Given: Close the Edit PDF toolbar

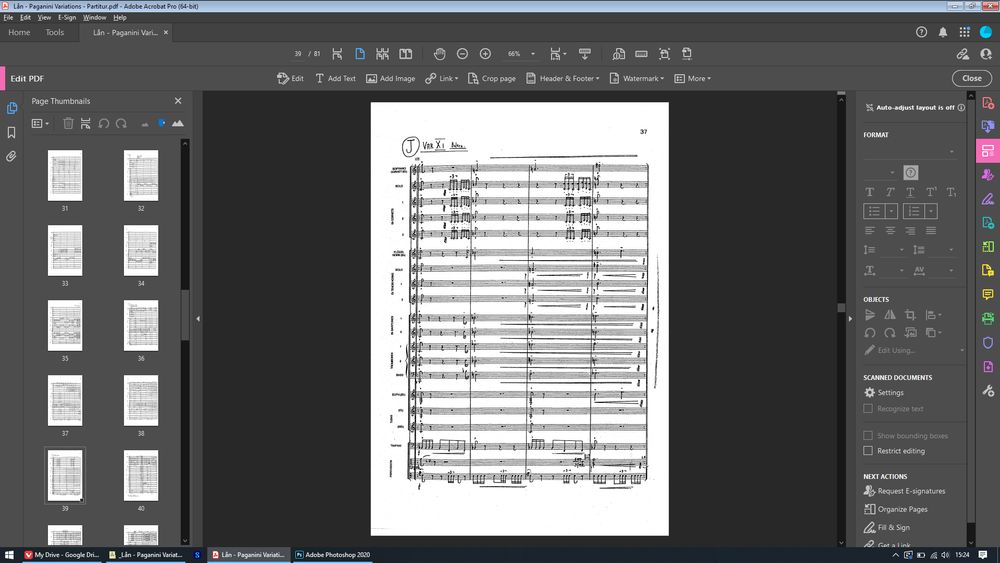Looking at the screenshot, I should click(x=971, y=78).
